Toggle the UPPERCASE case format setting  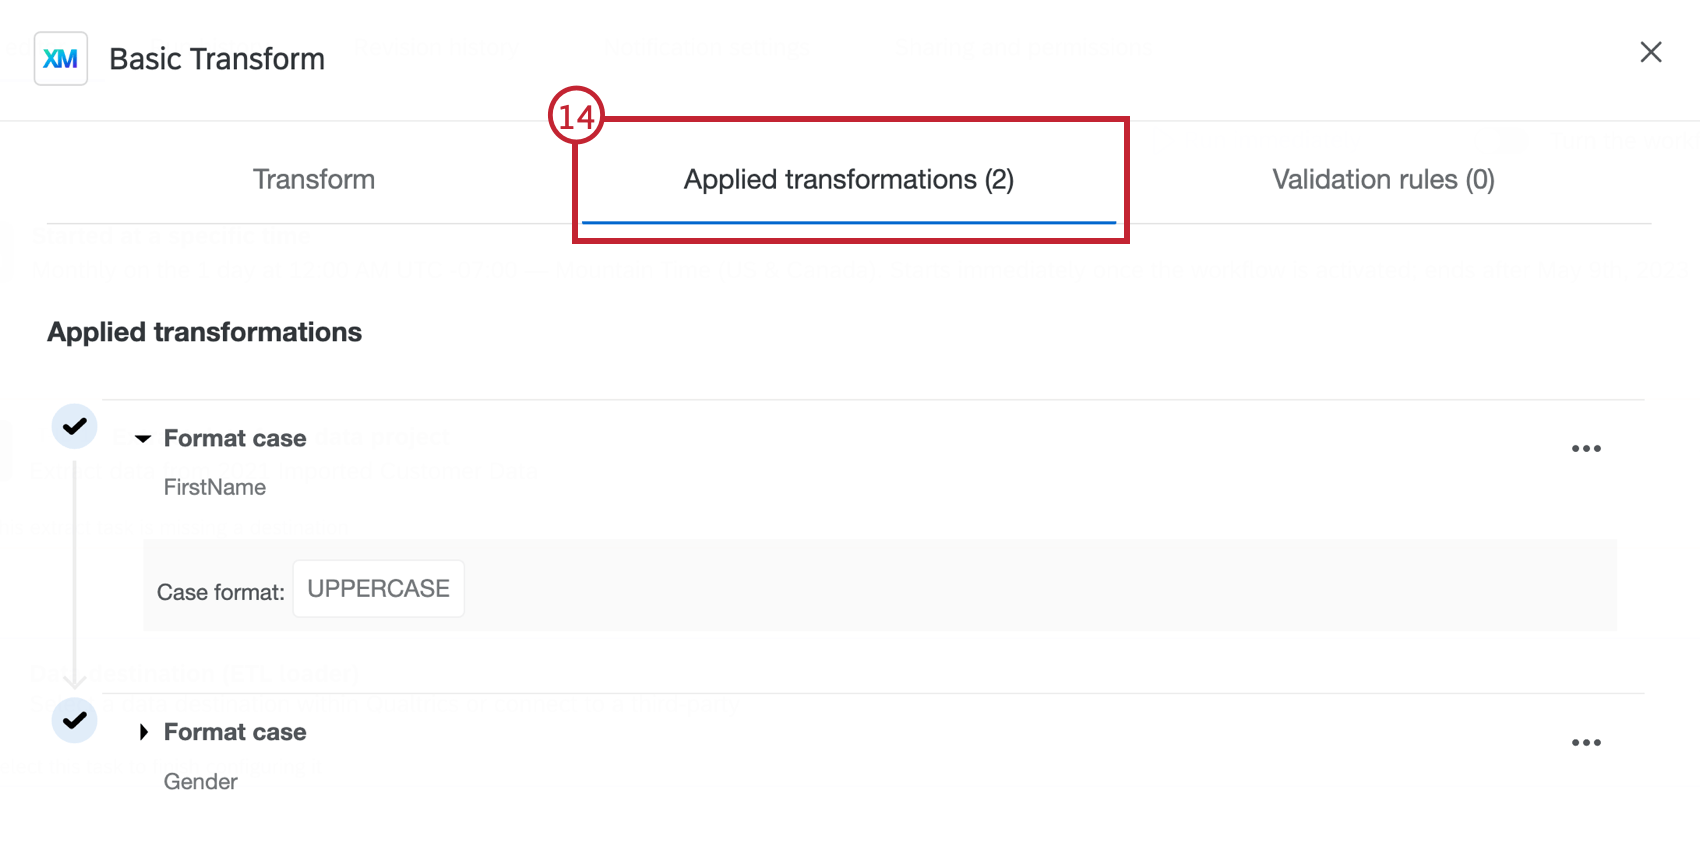[x=378, y=589]
